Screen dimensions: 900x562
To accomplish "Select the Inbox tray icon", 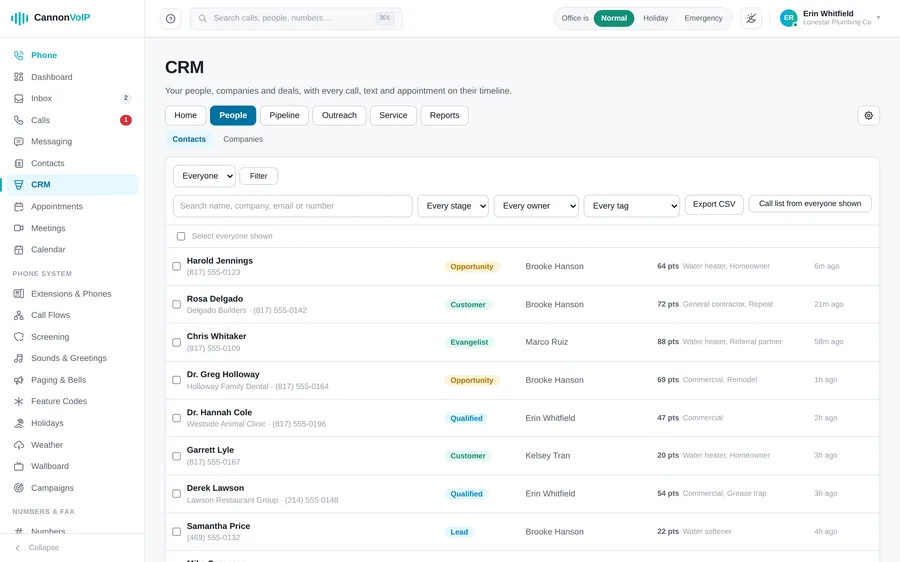I will click(19, 98).
